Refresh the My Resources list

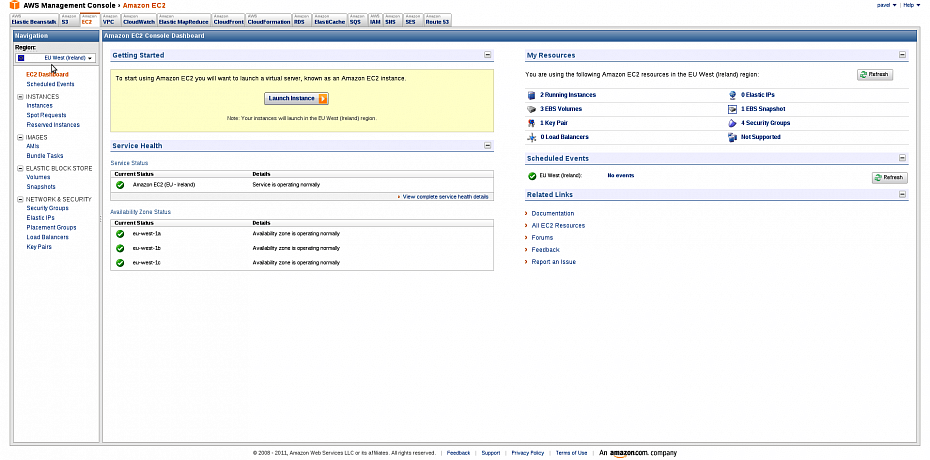[874, 75]
